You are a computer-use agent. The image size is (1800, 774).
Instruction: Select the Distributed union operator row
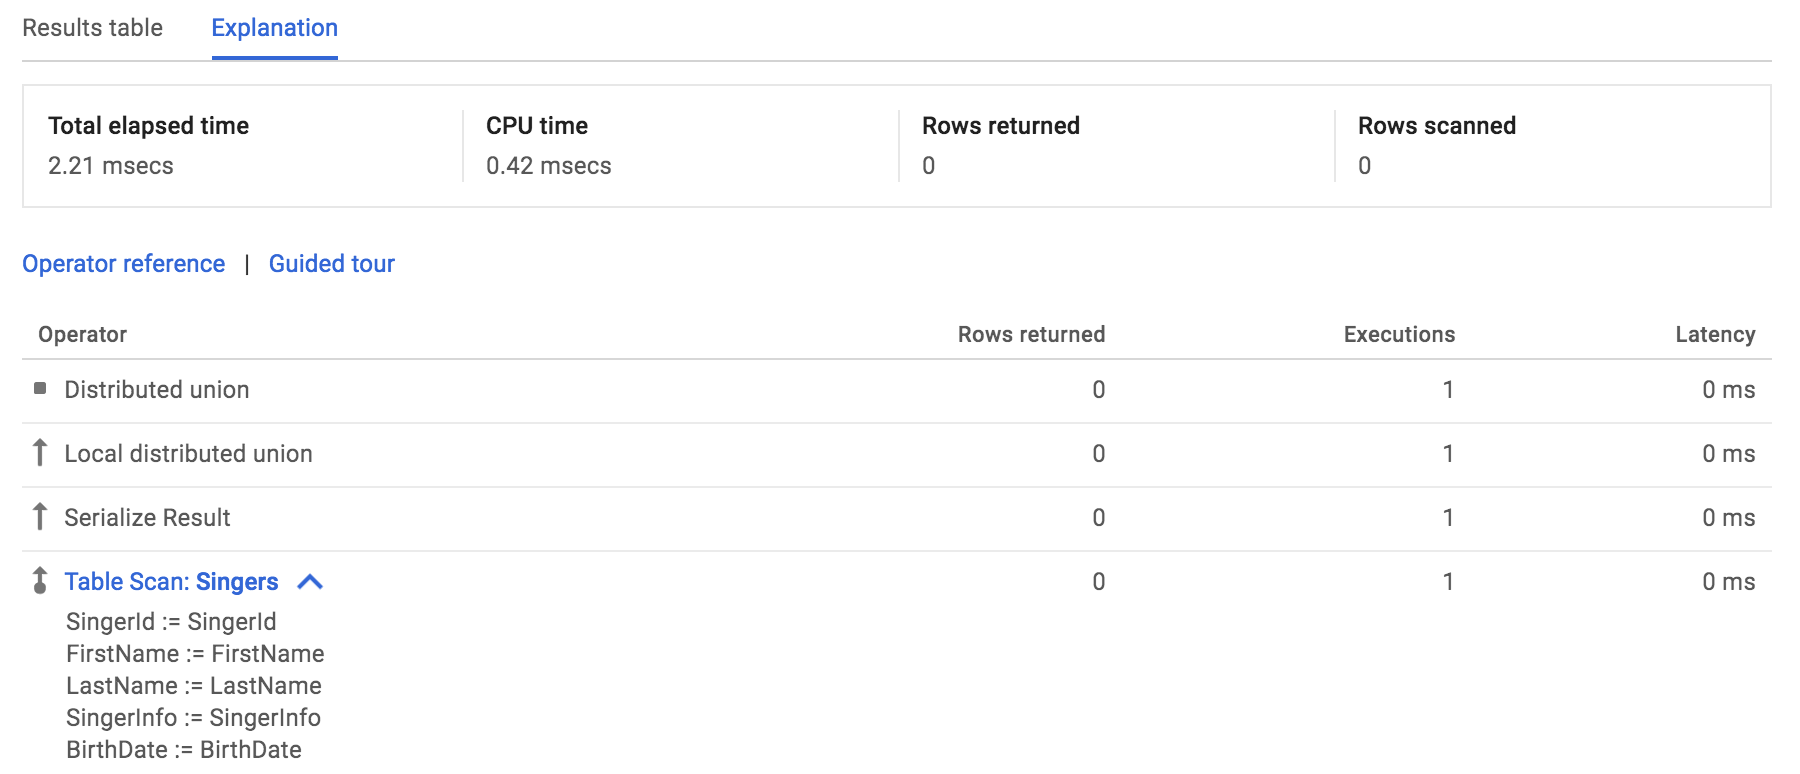tap(897, 391)
